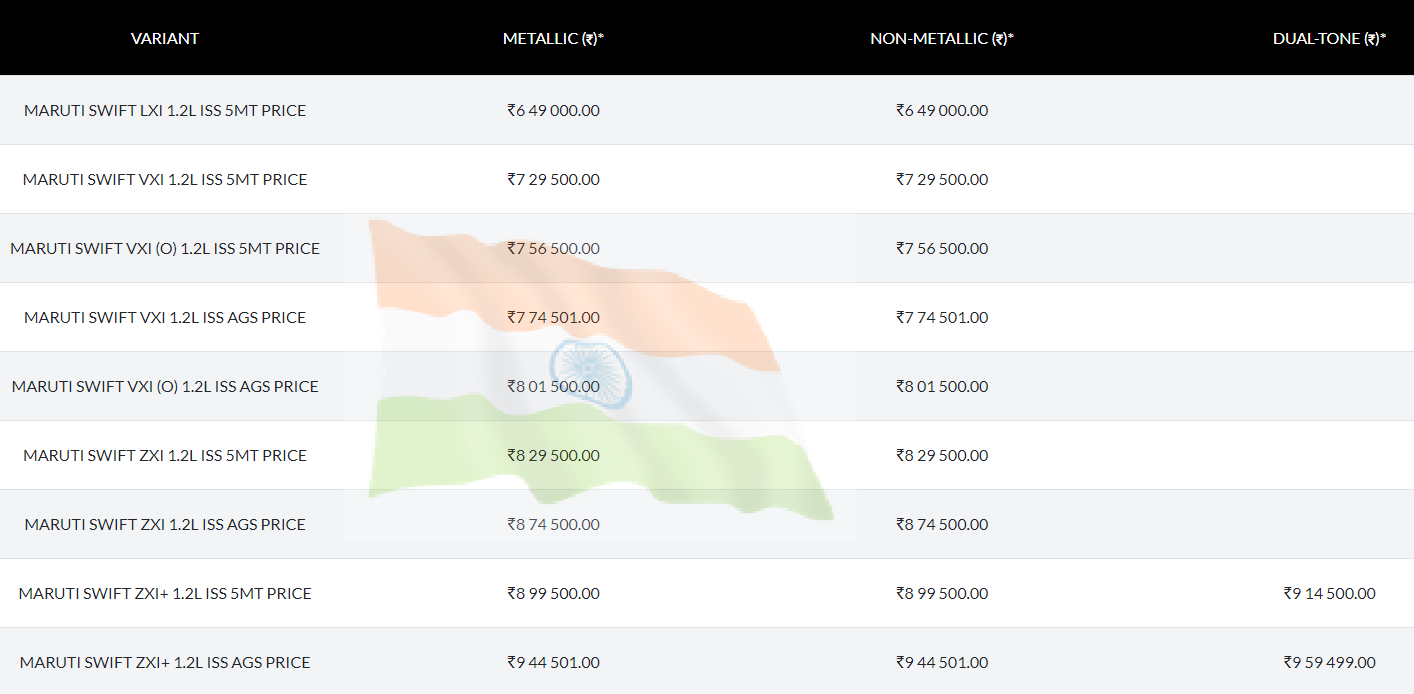Select the metallic price ₹9 44 501.00

pos(553,662)
